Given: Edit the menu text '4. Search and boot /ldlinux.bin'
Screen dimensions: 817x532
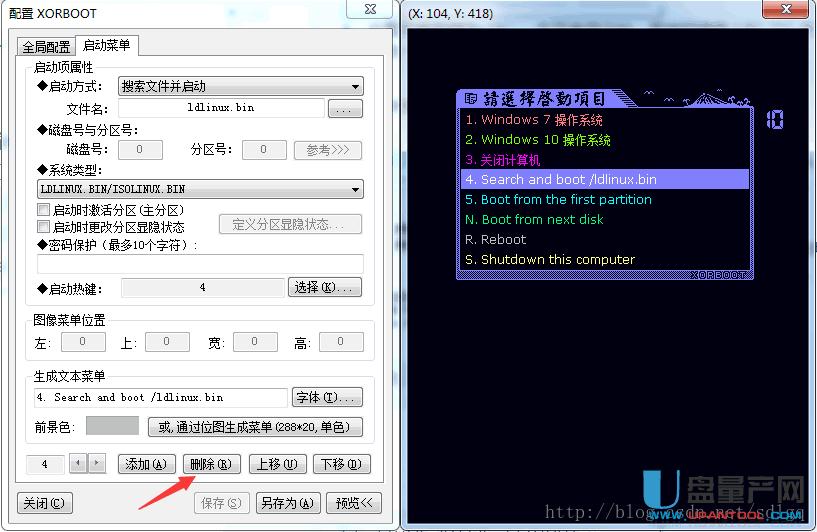Looking at the screenshot, I should [160, 398].
